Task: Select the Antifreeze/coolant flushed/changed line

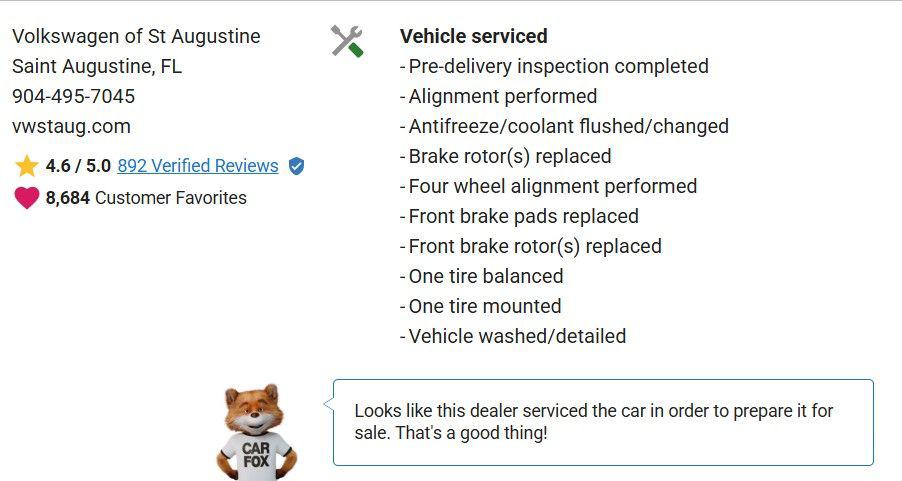Action: (568, 126)
